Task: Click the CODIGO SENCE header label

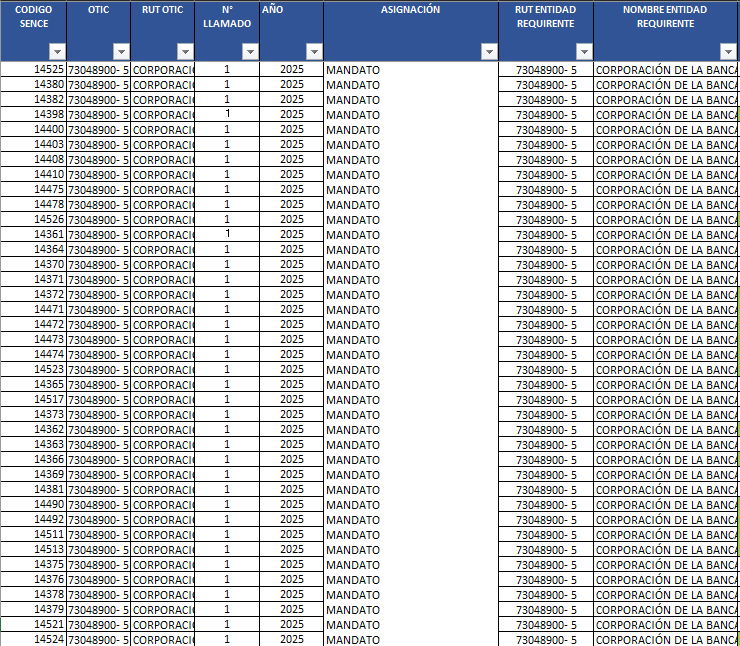Action: pos(33,16)
